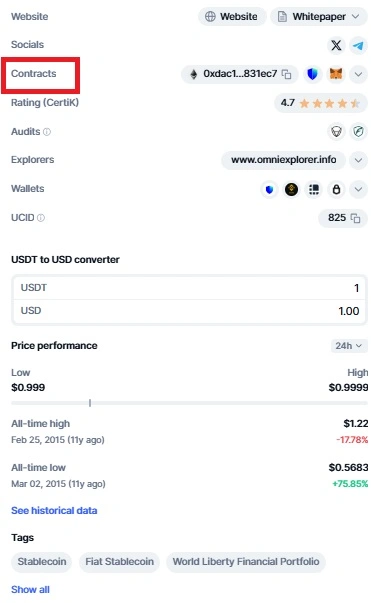This screenshot has height=603, width=371.
Task: Add token via MetaMask fox icon
Action: [x=336, y=74]
